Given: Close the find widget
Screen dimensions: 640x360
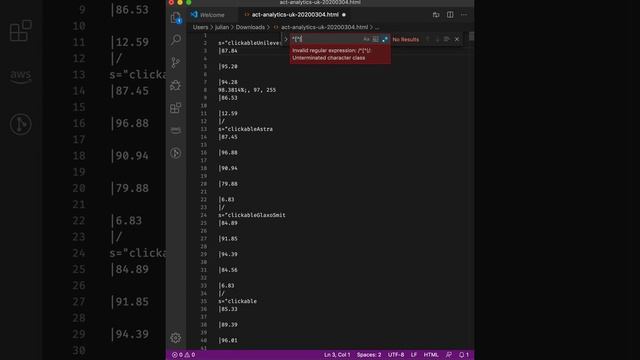Looking at the screenshot, I should click(x=457, y=39).
